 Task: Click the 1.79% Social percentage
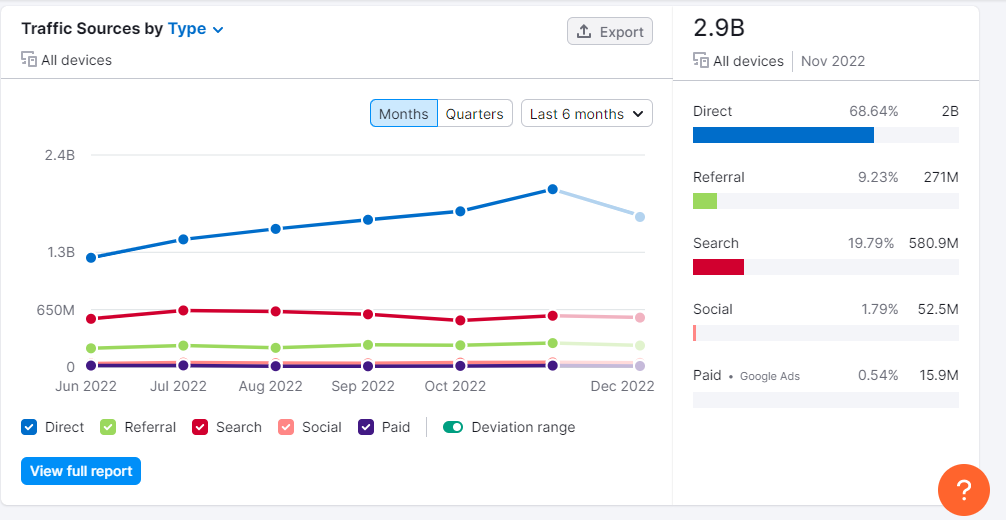(879, 309)
